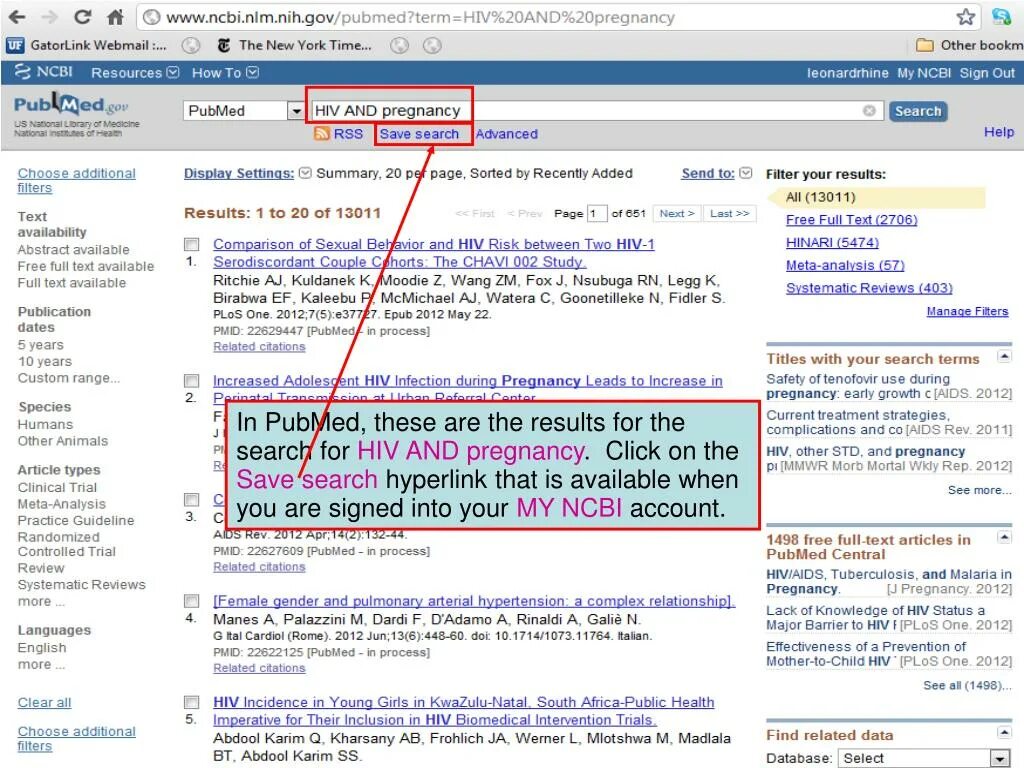
Task: Bookmark the page with the star icon
Action: coord(966,17)
